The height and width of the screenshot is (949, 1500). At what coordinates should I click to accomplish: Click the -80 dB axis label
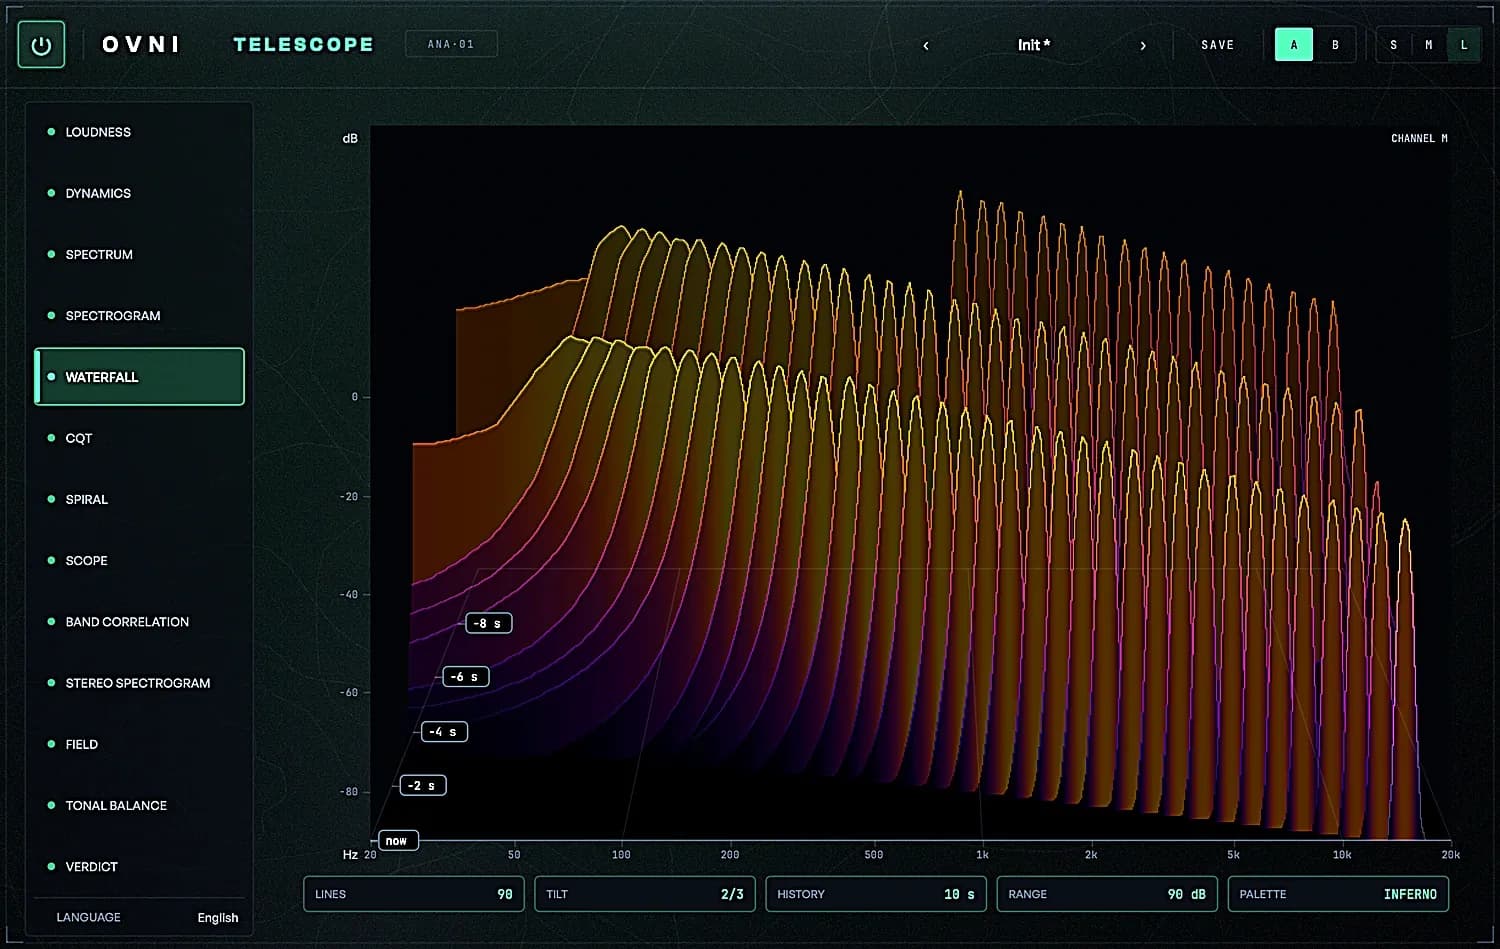click(x=349, y=792)
